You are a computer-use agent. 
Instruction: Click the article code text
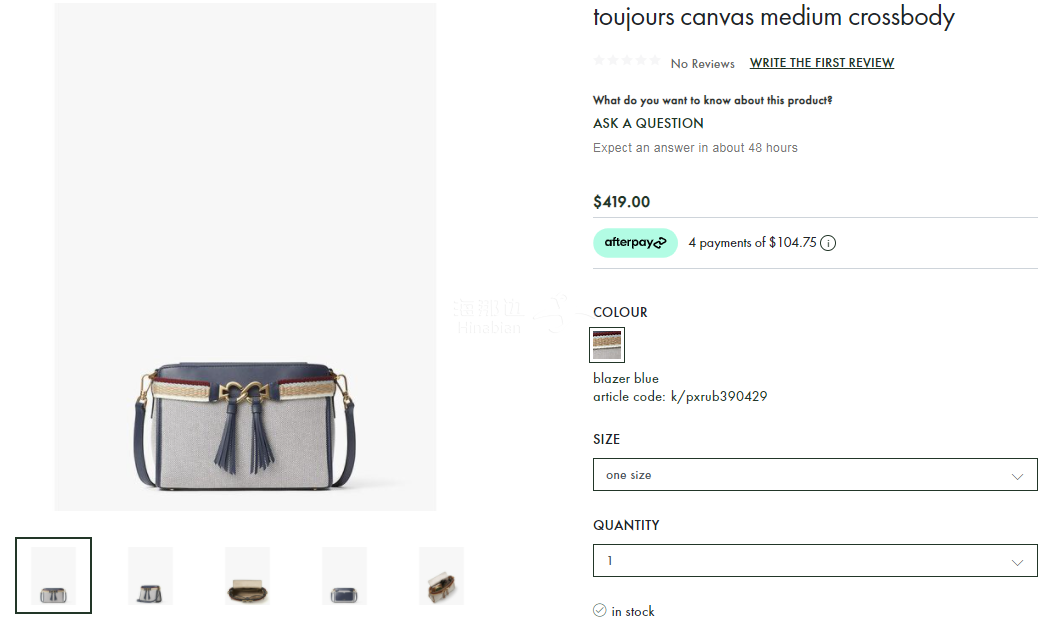coord(680,396)
